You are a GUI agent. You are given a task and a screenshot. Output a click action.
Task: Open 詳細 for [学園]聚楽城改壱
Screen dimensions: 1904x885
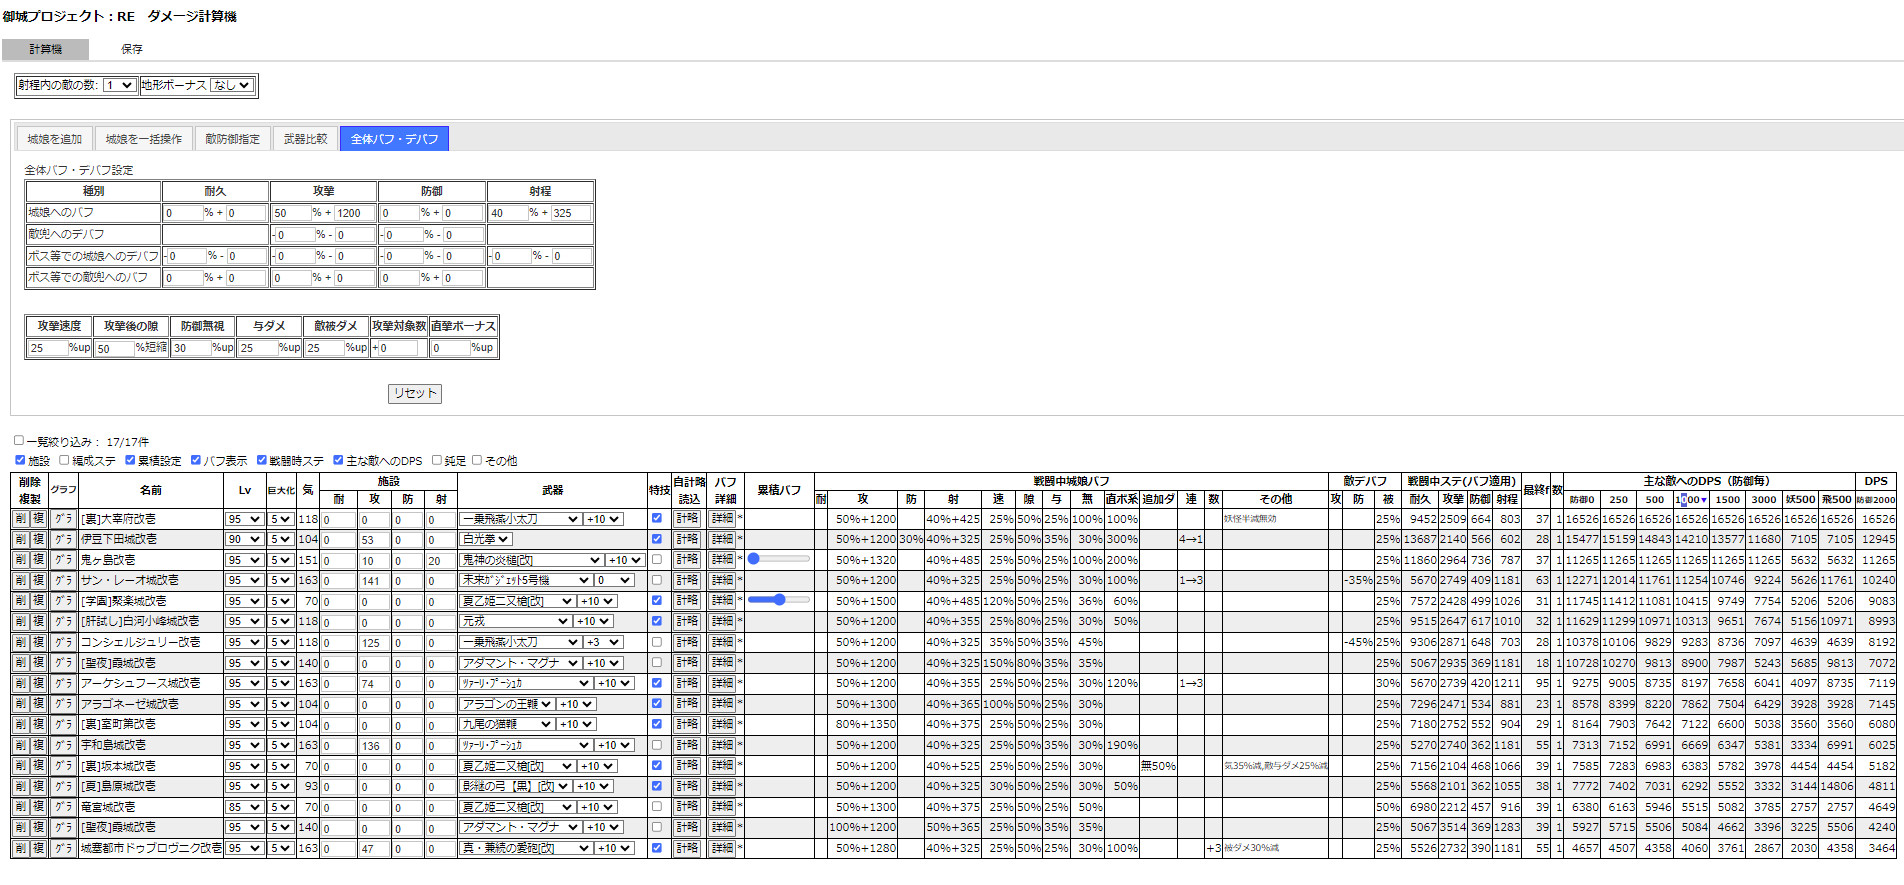coord(723,601)
